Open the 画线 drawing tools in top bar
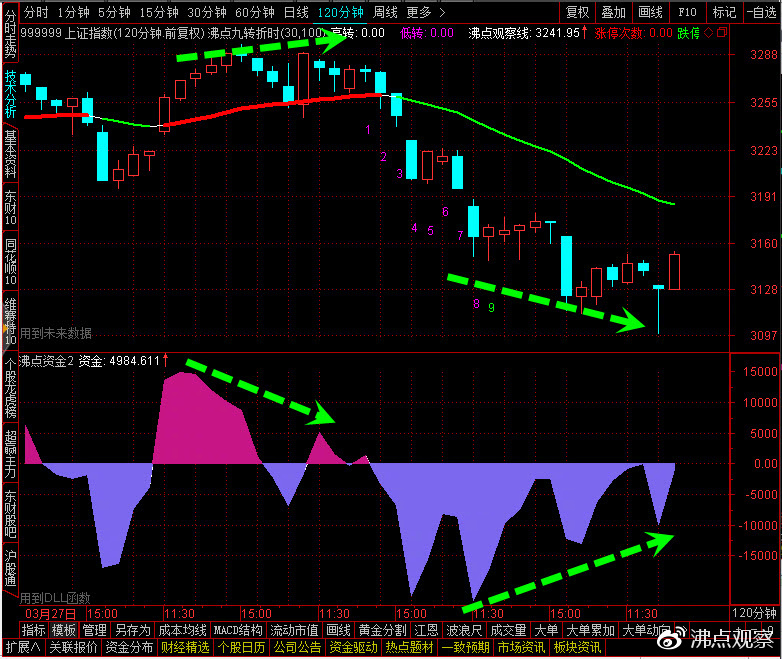This screenshot has width=782, height=659. point(650,12)
